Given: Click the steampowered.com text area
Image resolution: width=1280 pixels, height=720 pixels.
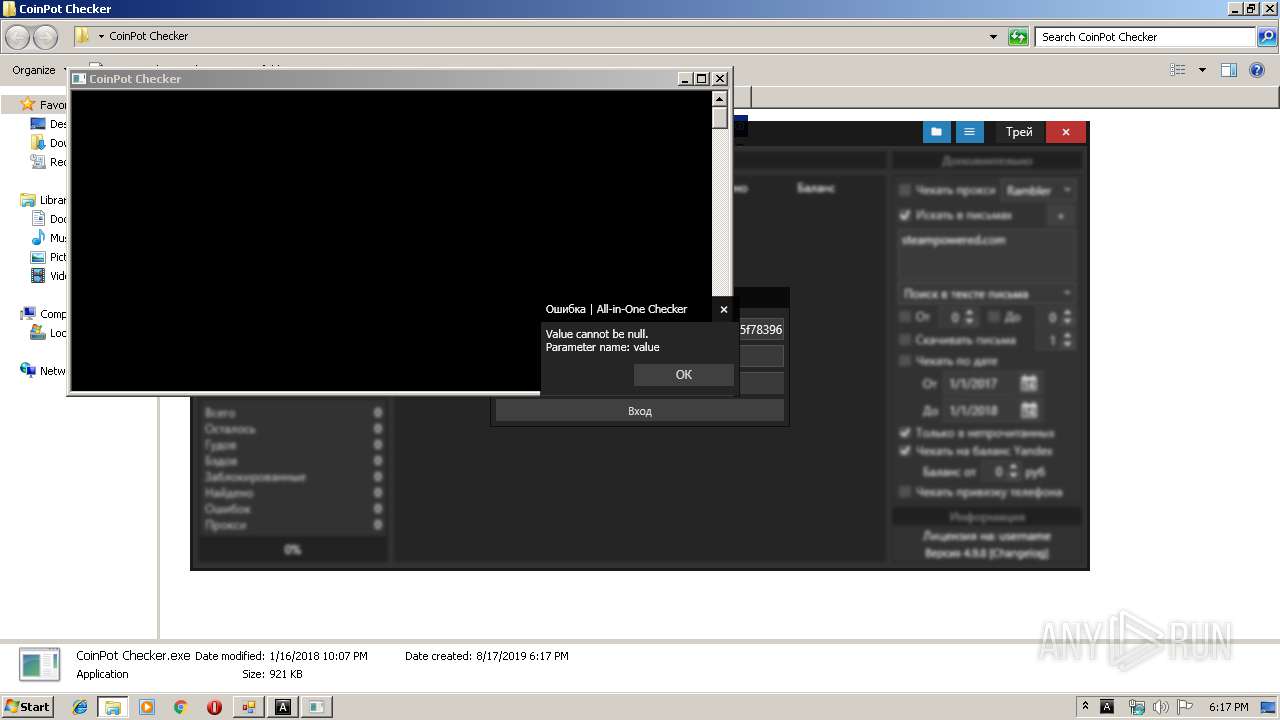Looking at the screenshot, I should [986, 254].
